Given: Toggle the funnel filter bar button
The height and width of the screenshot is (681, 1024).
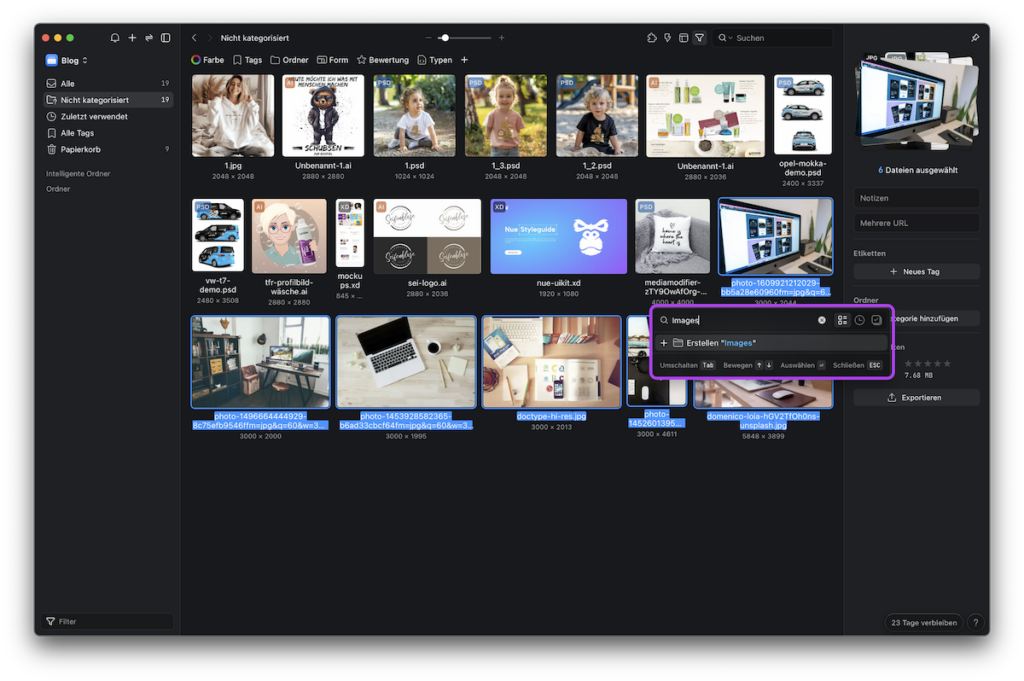Looking at the screenshot, I should click(699, 38).
